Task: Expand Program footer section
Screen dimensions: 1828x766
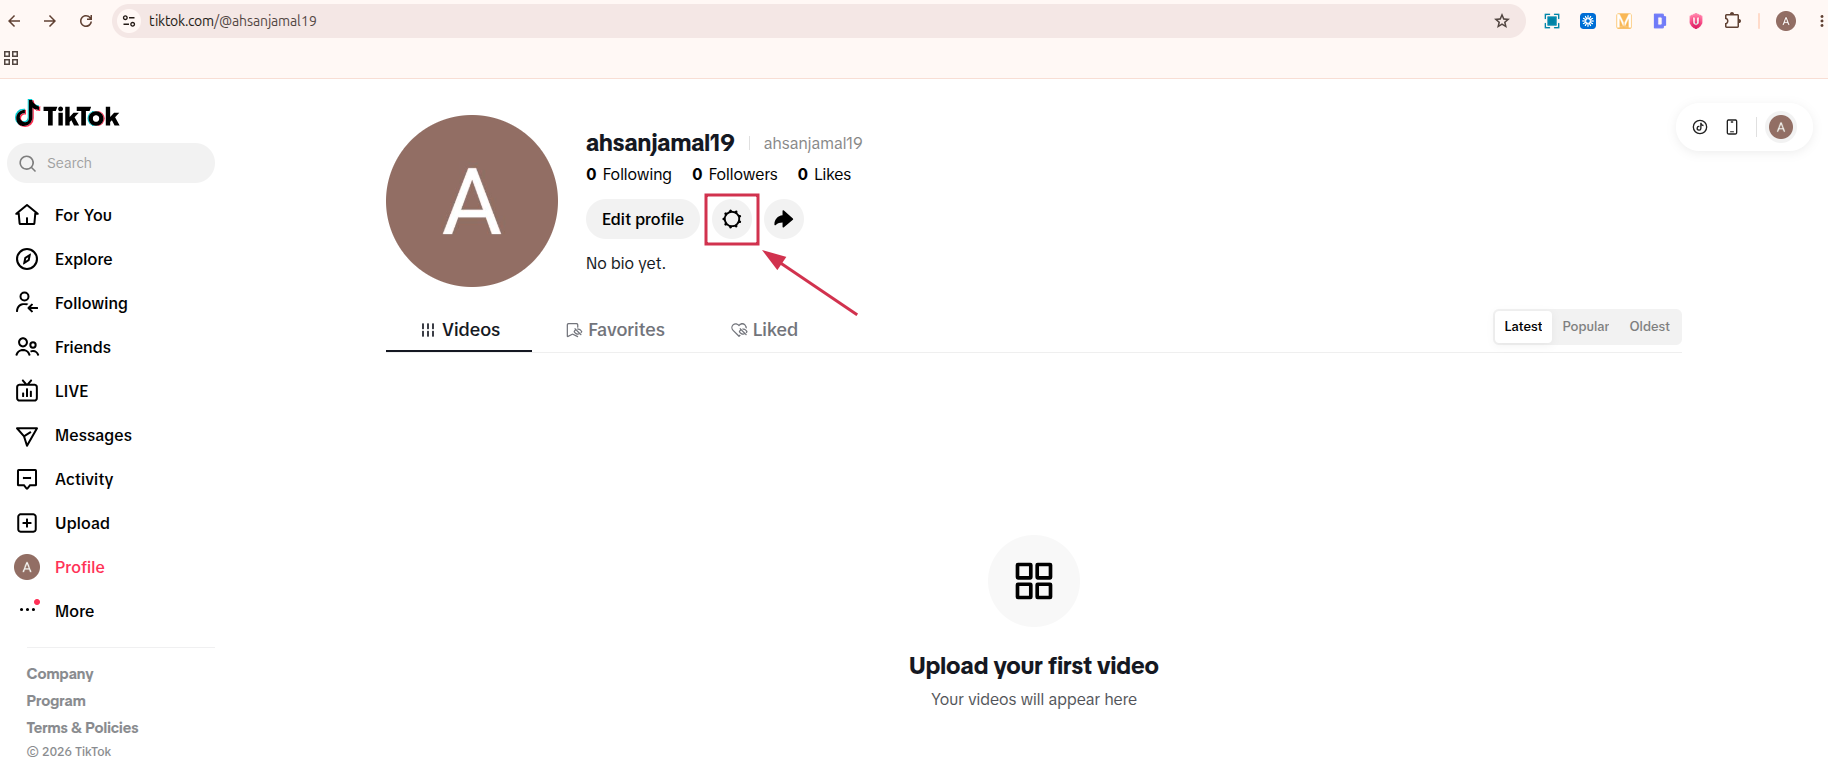Action: click(56, 701)
